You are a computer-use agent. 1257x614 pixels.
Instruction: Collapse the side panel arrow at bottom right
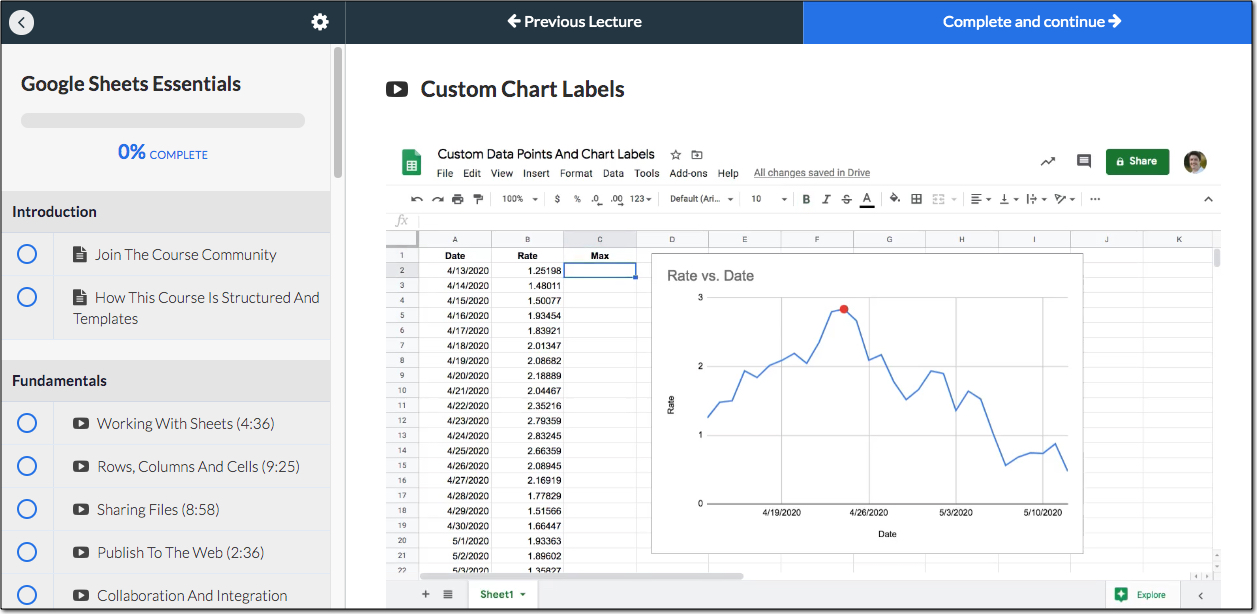(1200, 595)
